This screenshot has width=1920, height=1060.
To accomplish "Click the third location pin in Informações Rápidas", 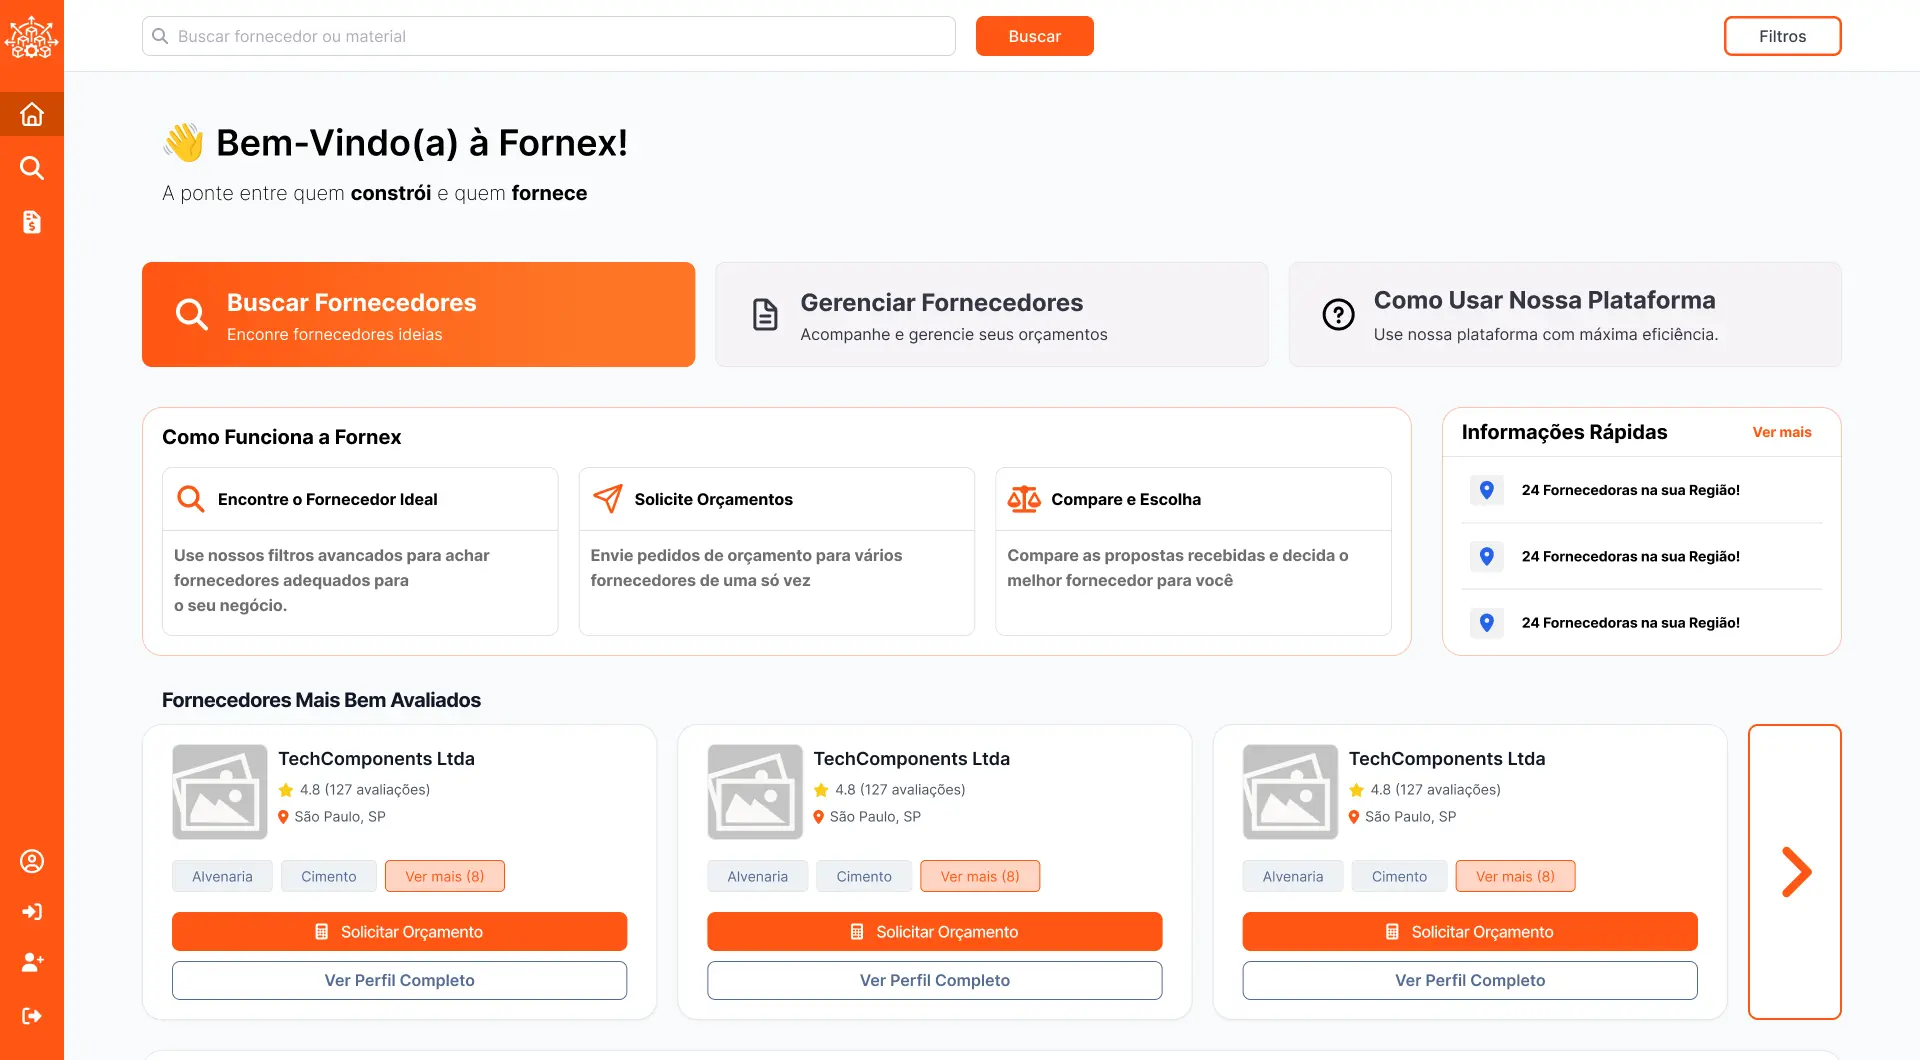I will pyautogui.click(x=1487, y=622).
